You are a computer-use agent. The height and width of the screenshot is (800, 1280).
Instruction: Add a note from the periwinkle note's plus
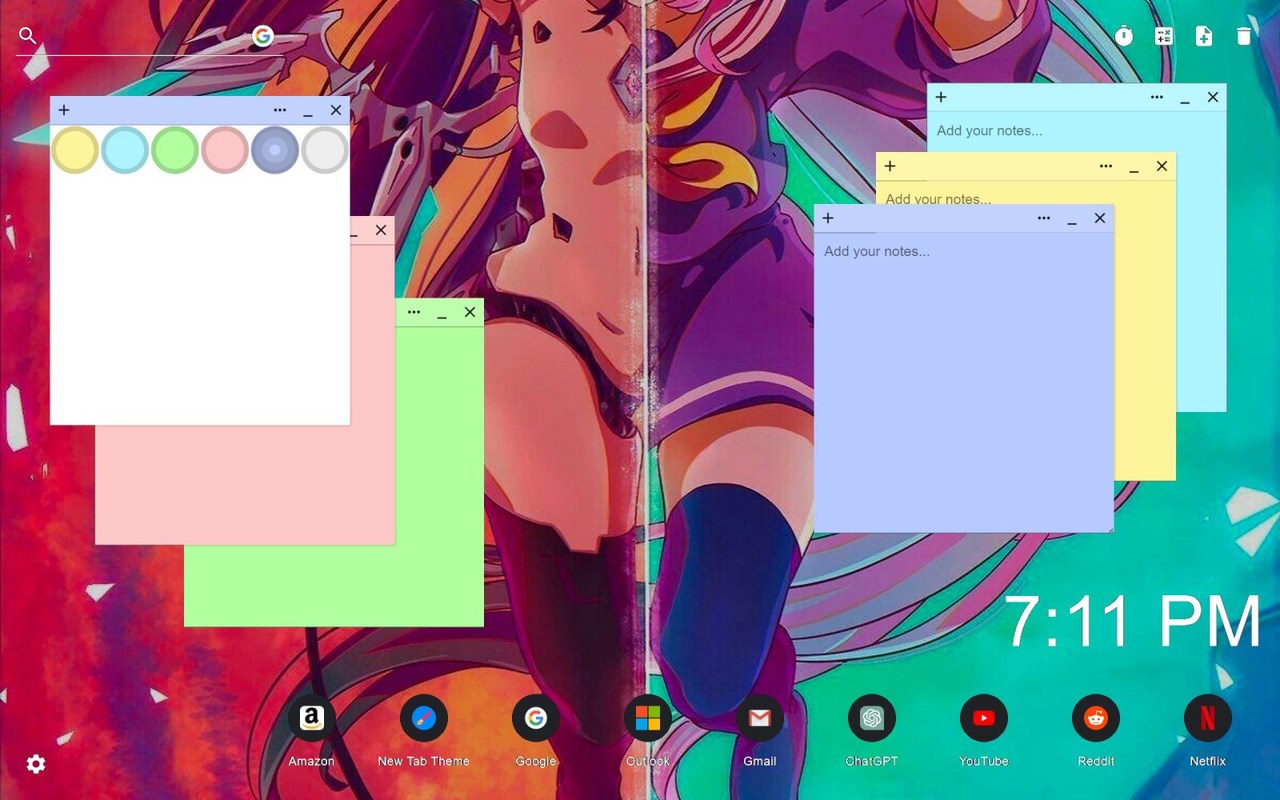point(828,218)
